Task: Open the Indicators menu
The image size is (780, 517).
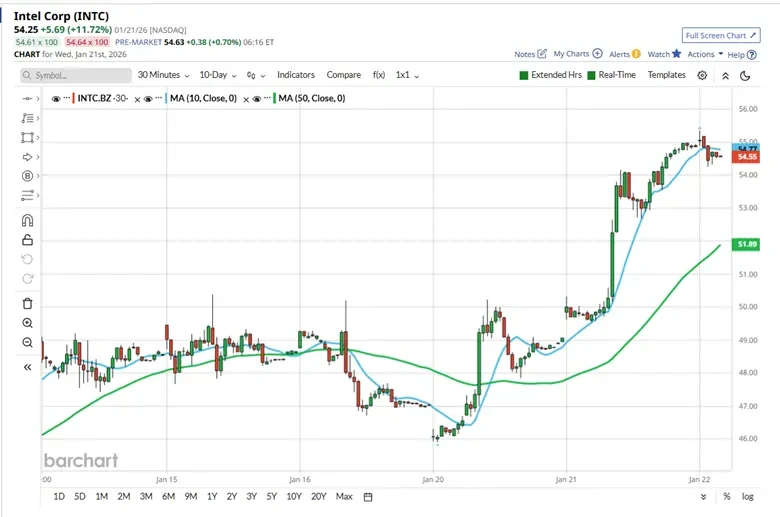Action: point(295,75)
